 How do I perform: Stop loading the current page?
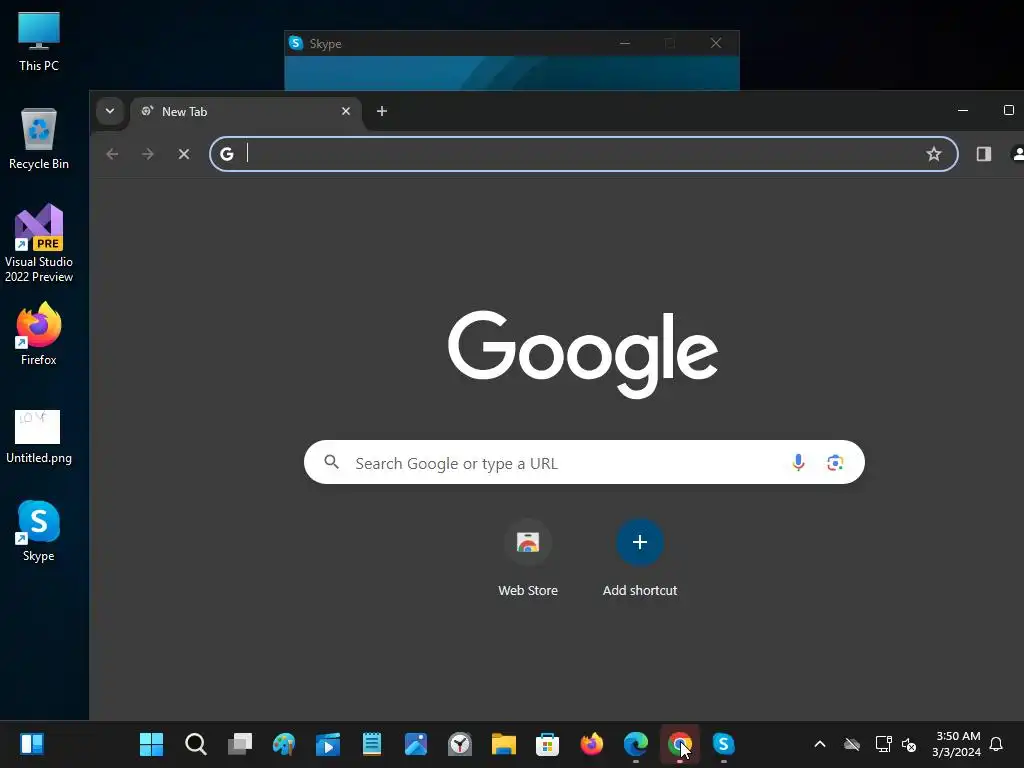point(184,154)
